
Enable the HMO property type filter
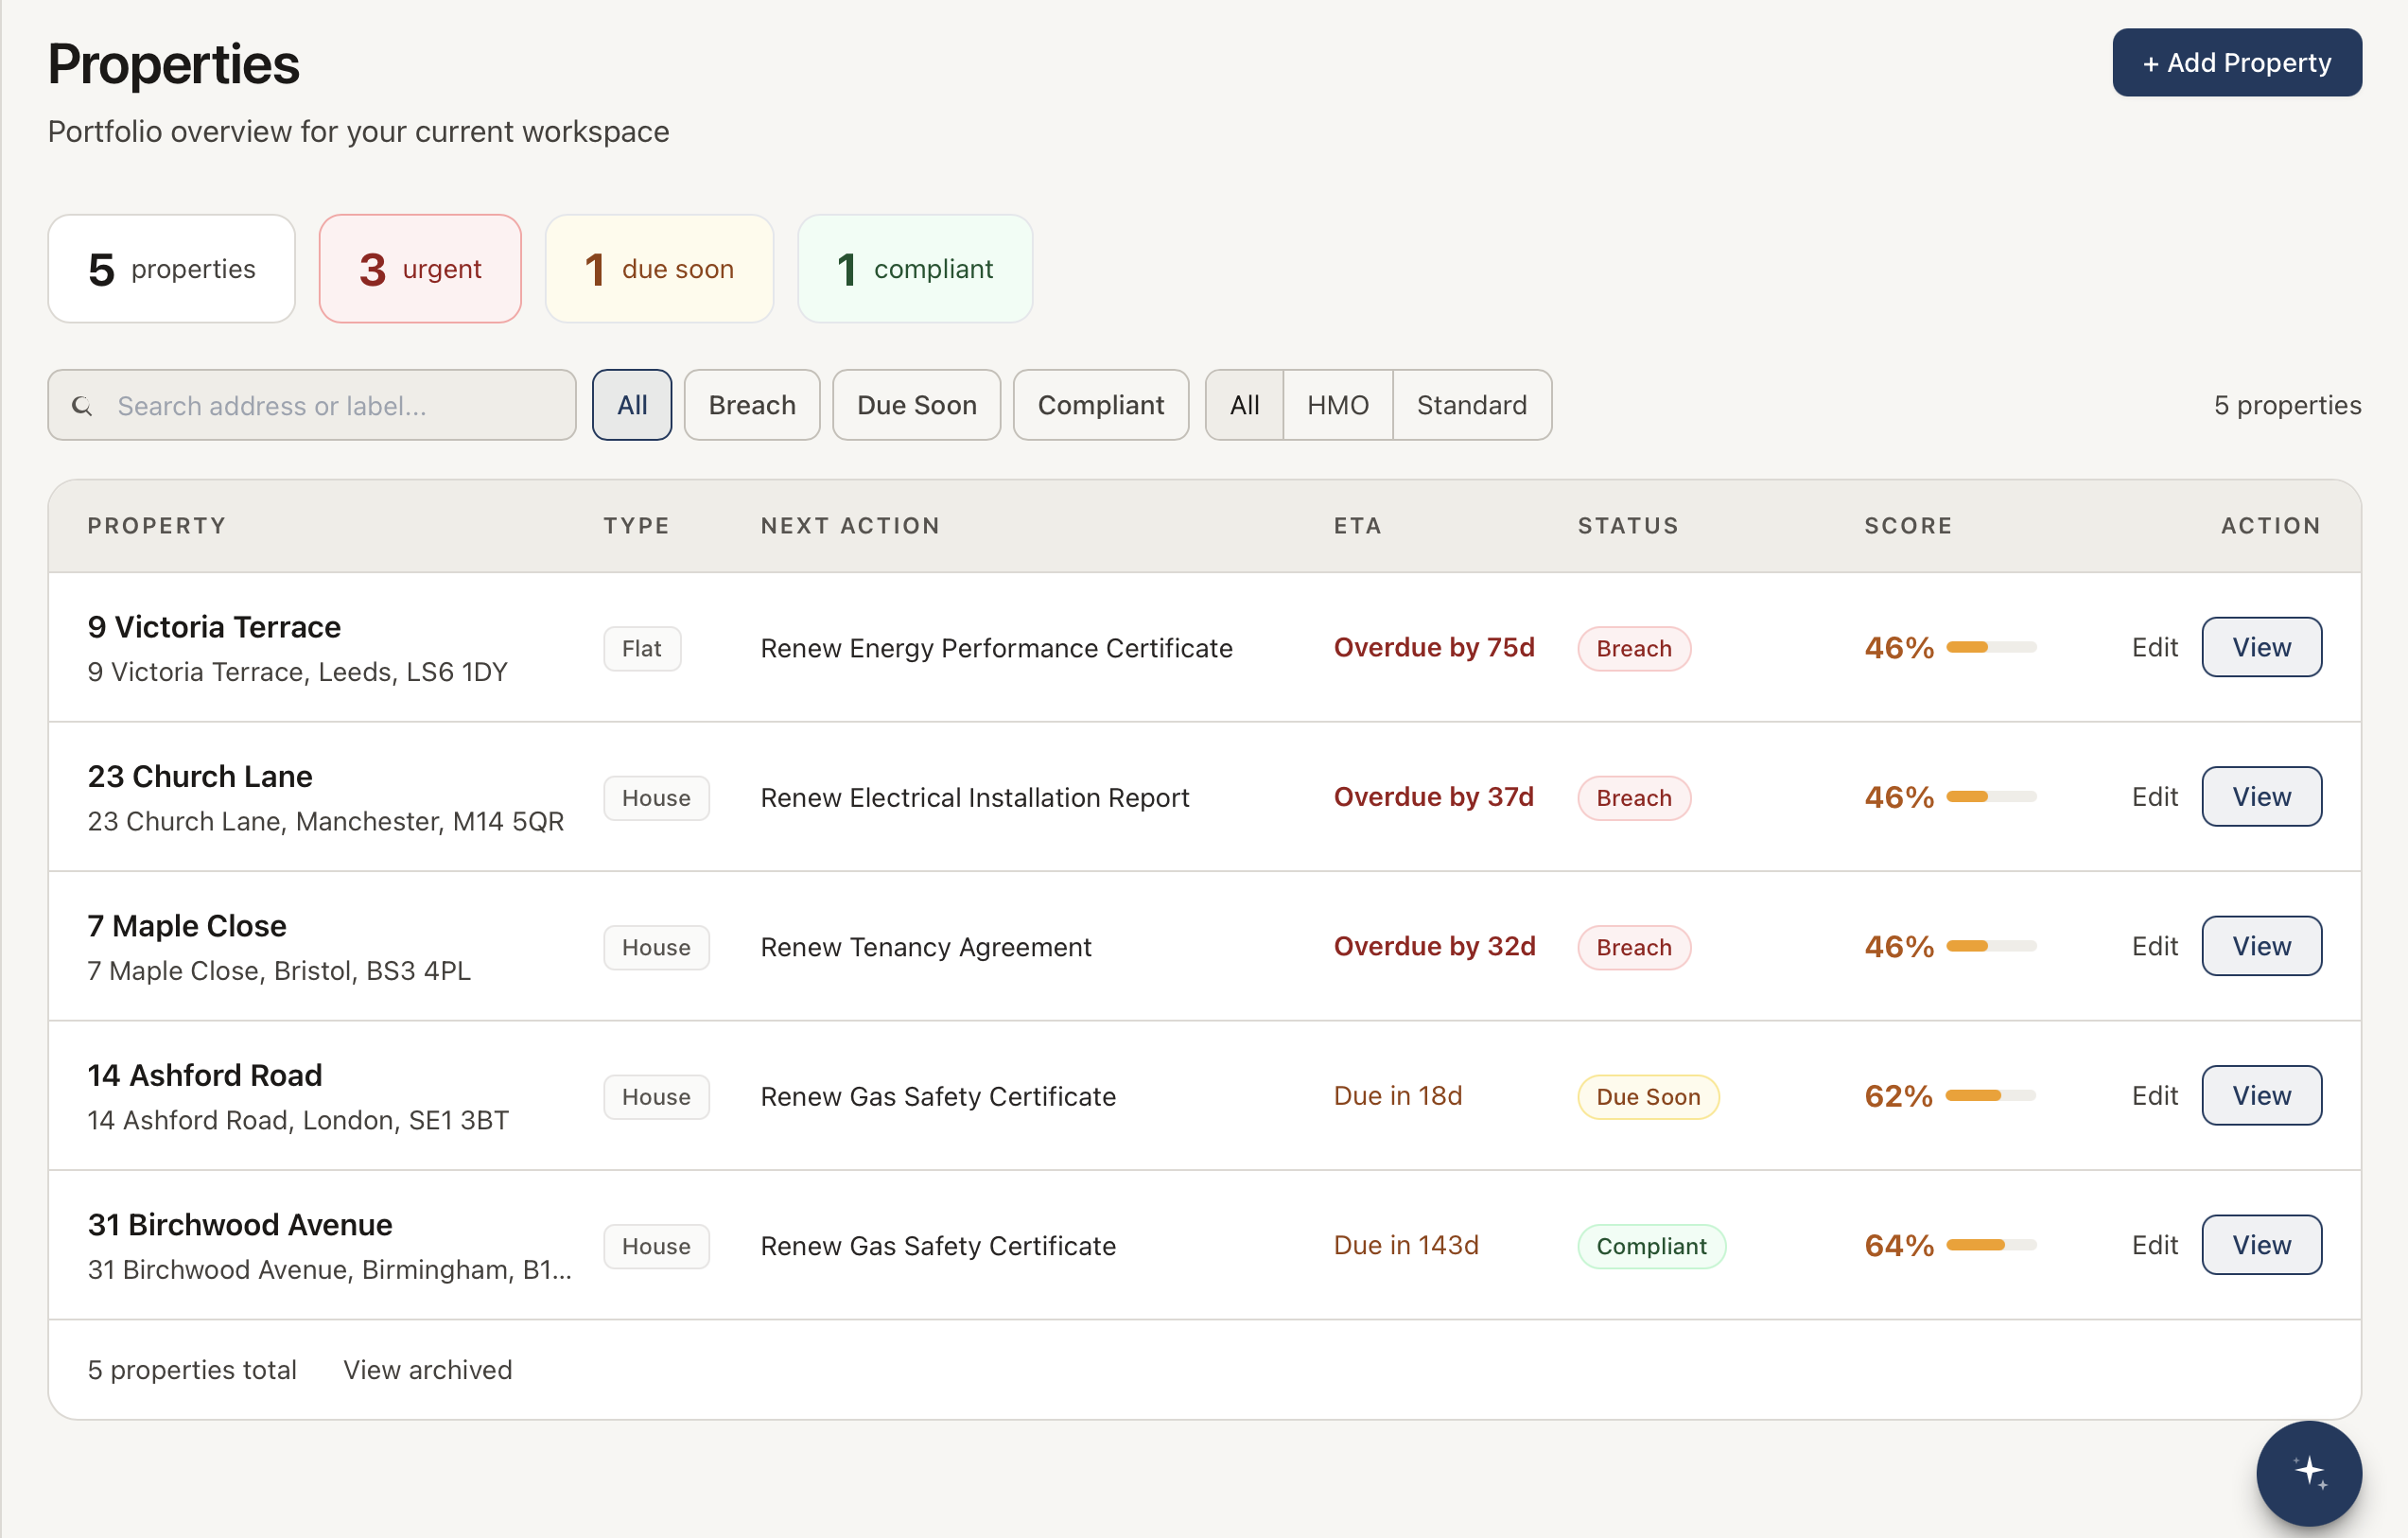point(1337,405)
